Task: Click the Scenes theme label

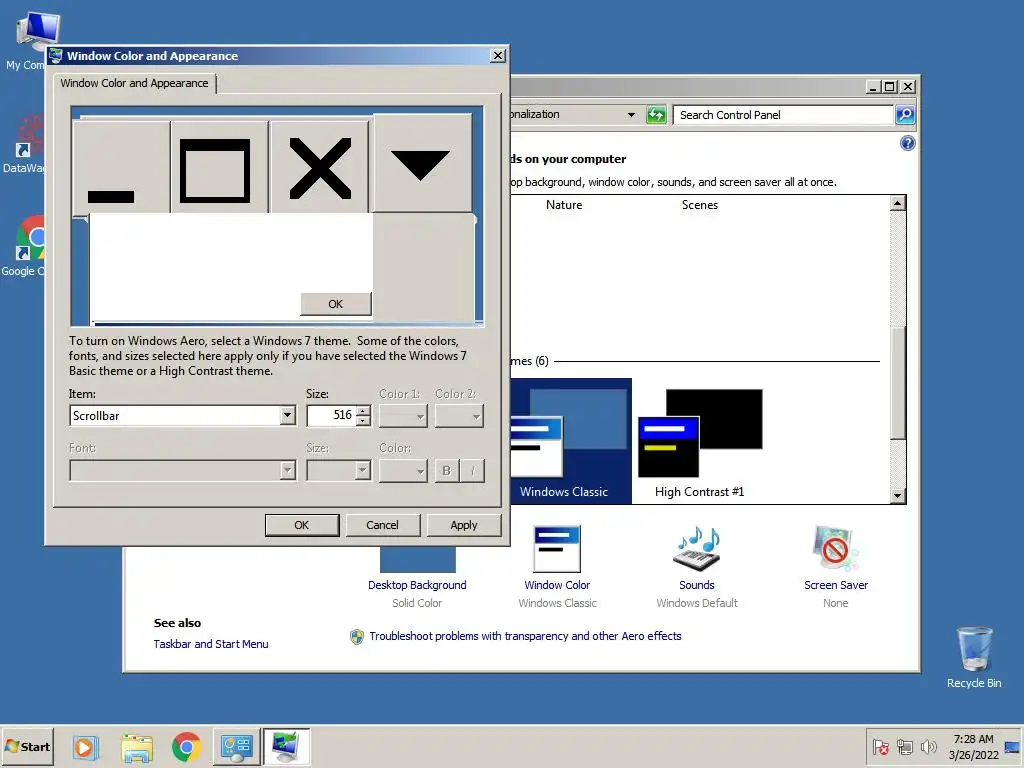Action: (699, 205)
